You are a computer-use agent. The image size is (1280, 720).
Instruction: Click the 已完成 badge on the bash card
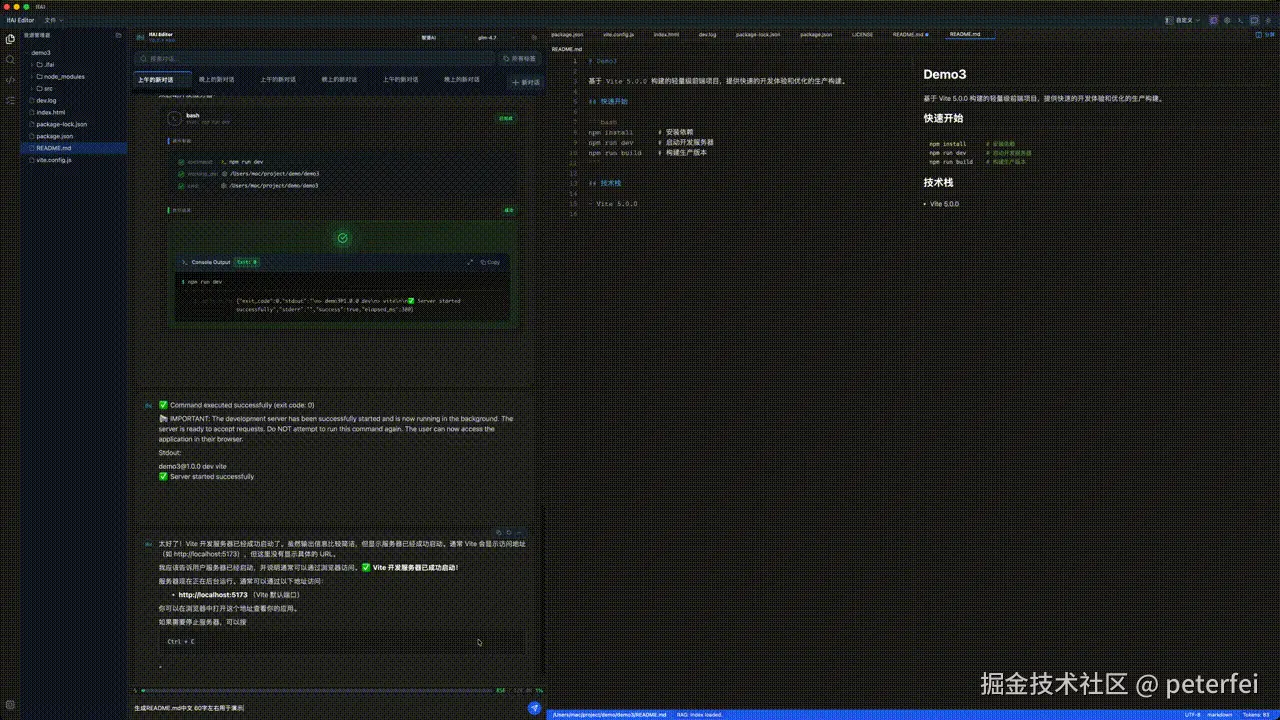coord(506,118)
